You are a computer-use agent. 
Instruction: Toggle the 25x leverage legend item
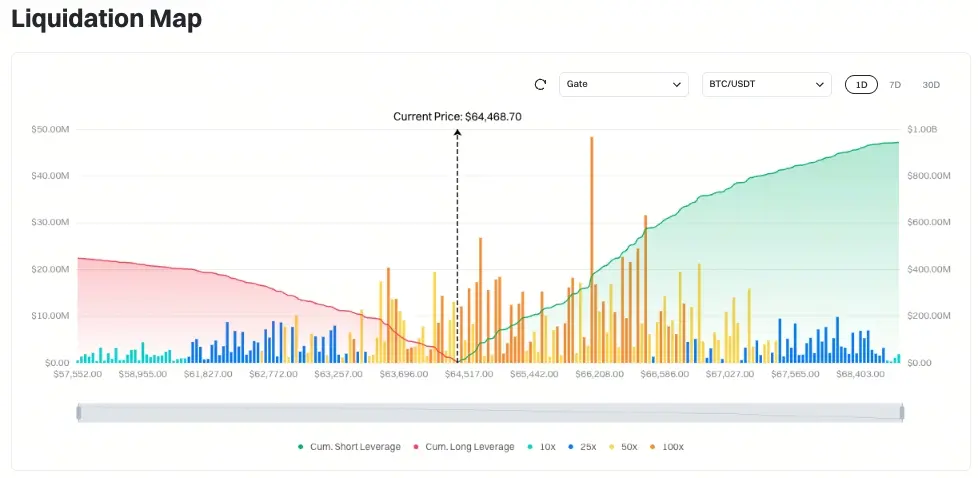pos(582,447)
